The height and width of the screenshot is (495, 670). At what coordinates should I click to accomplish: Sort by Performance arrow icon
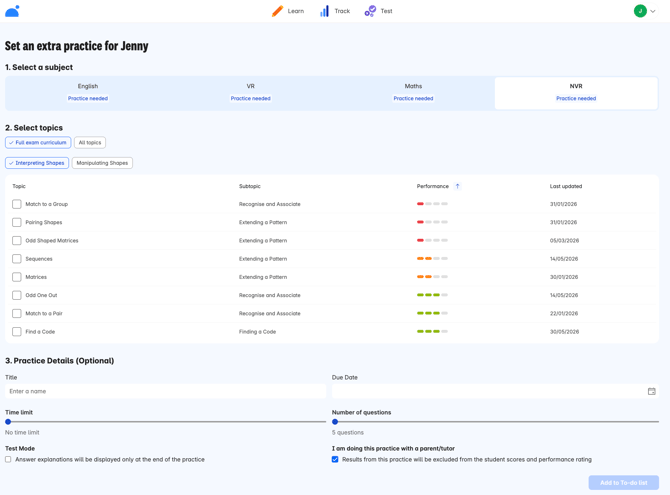(x=457, y=186)
